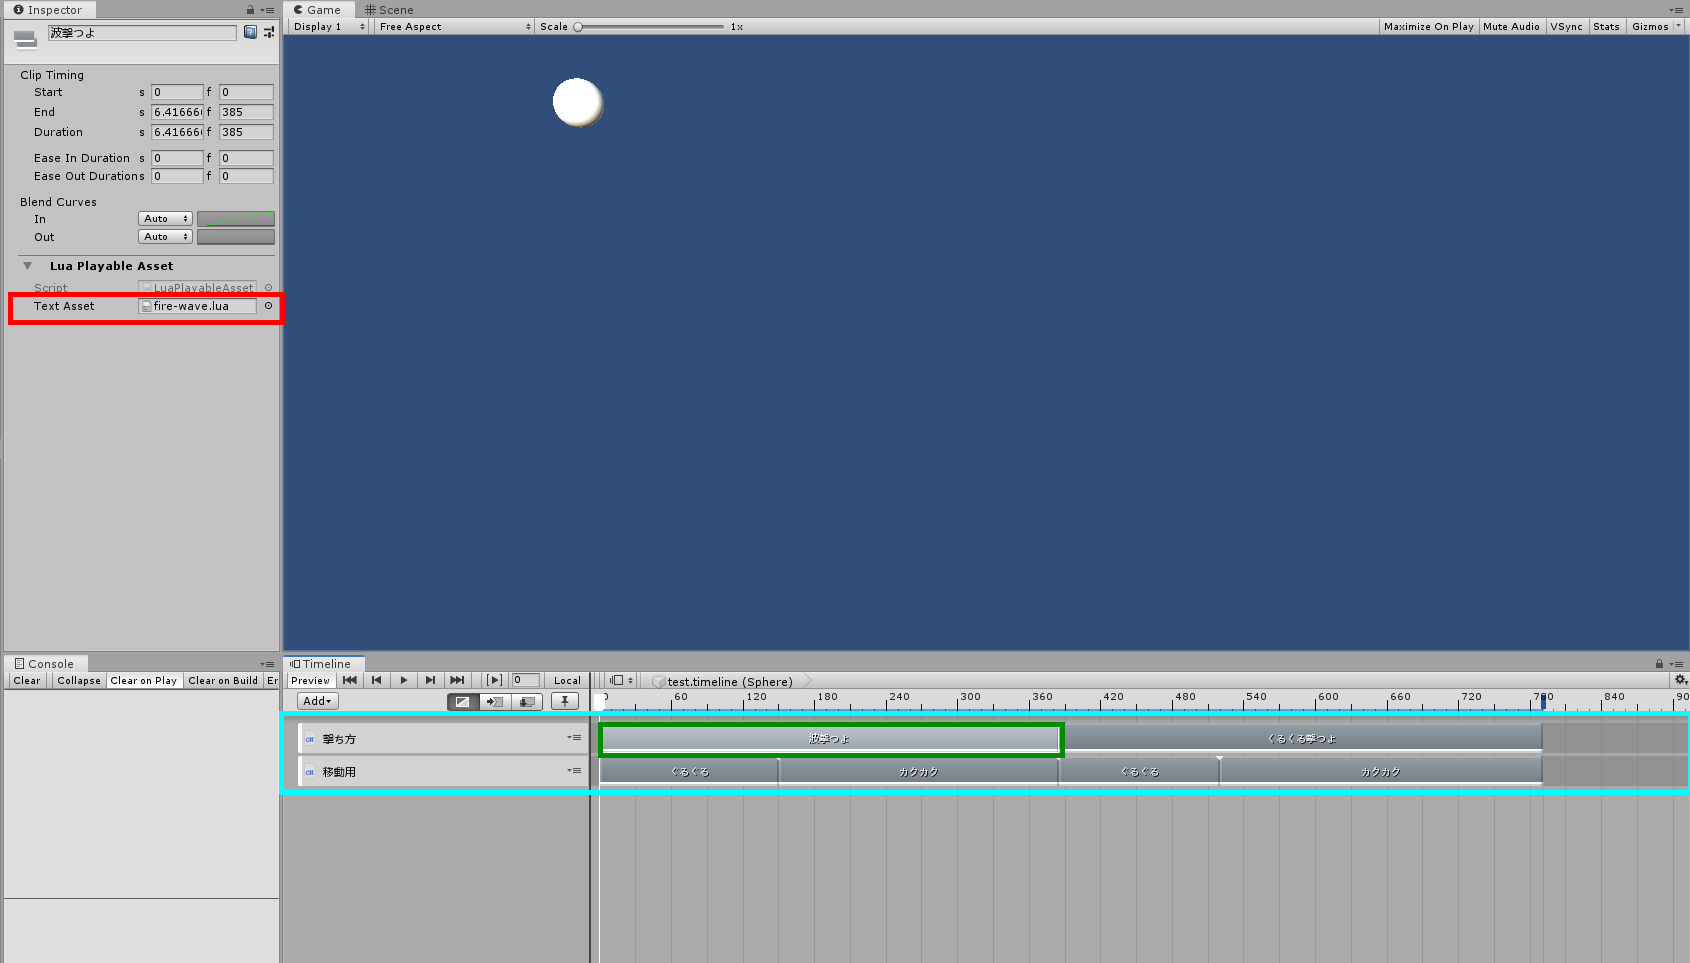
Task: Switch to the Scene tab
Action: pyautogui.click(x=389, y=10)
